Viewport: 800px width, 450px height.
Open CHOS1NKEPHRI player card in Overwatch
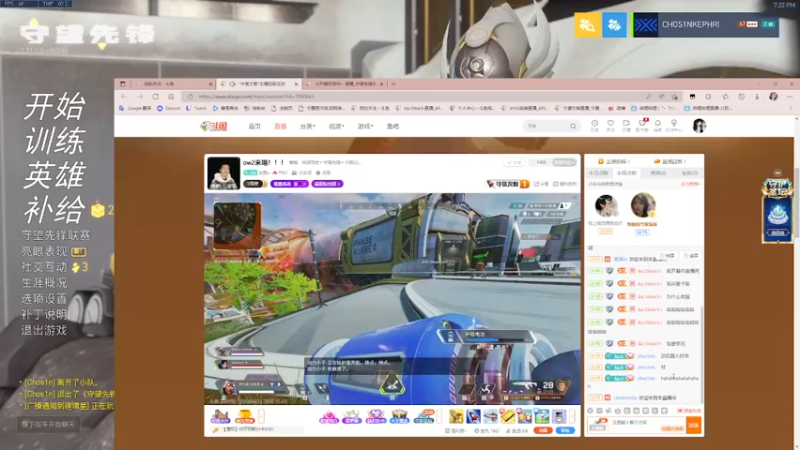[x=706, y=24]
